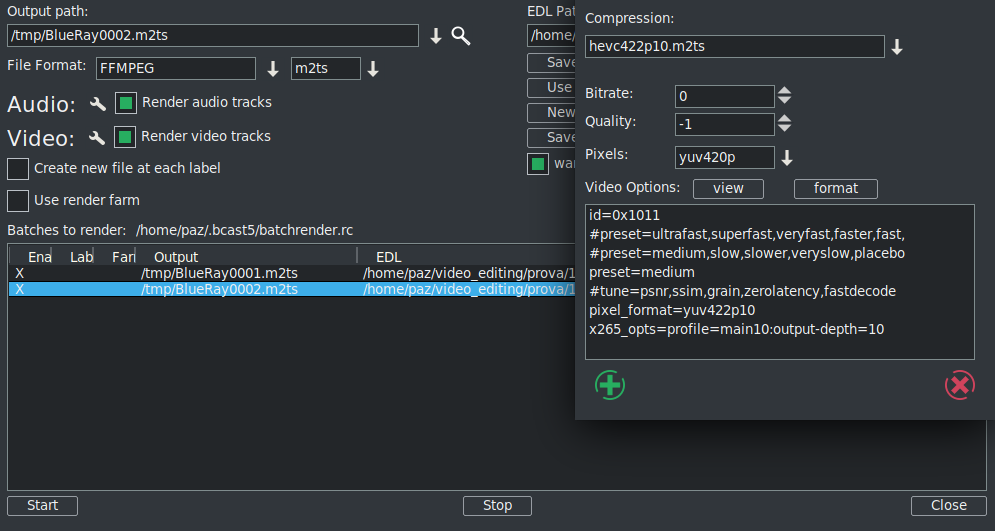Open output path history arrow

436,36
